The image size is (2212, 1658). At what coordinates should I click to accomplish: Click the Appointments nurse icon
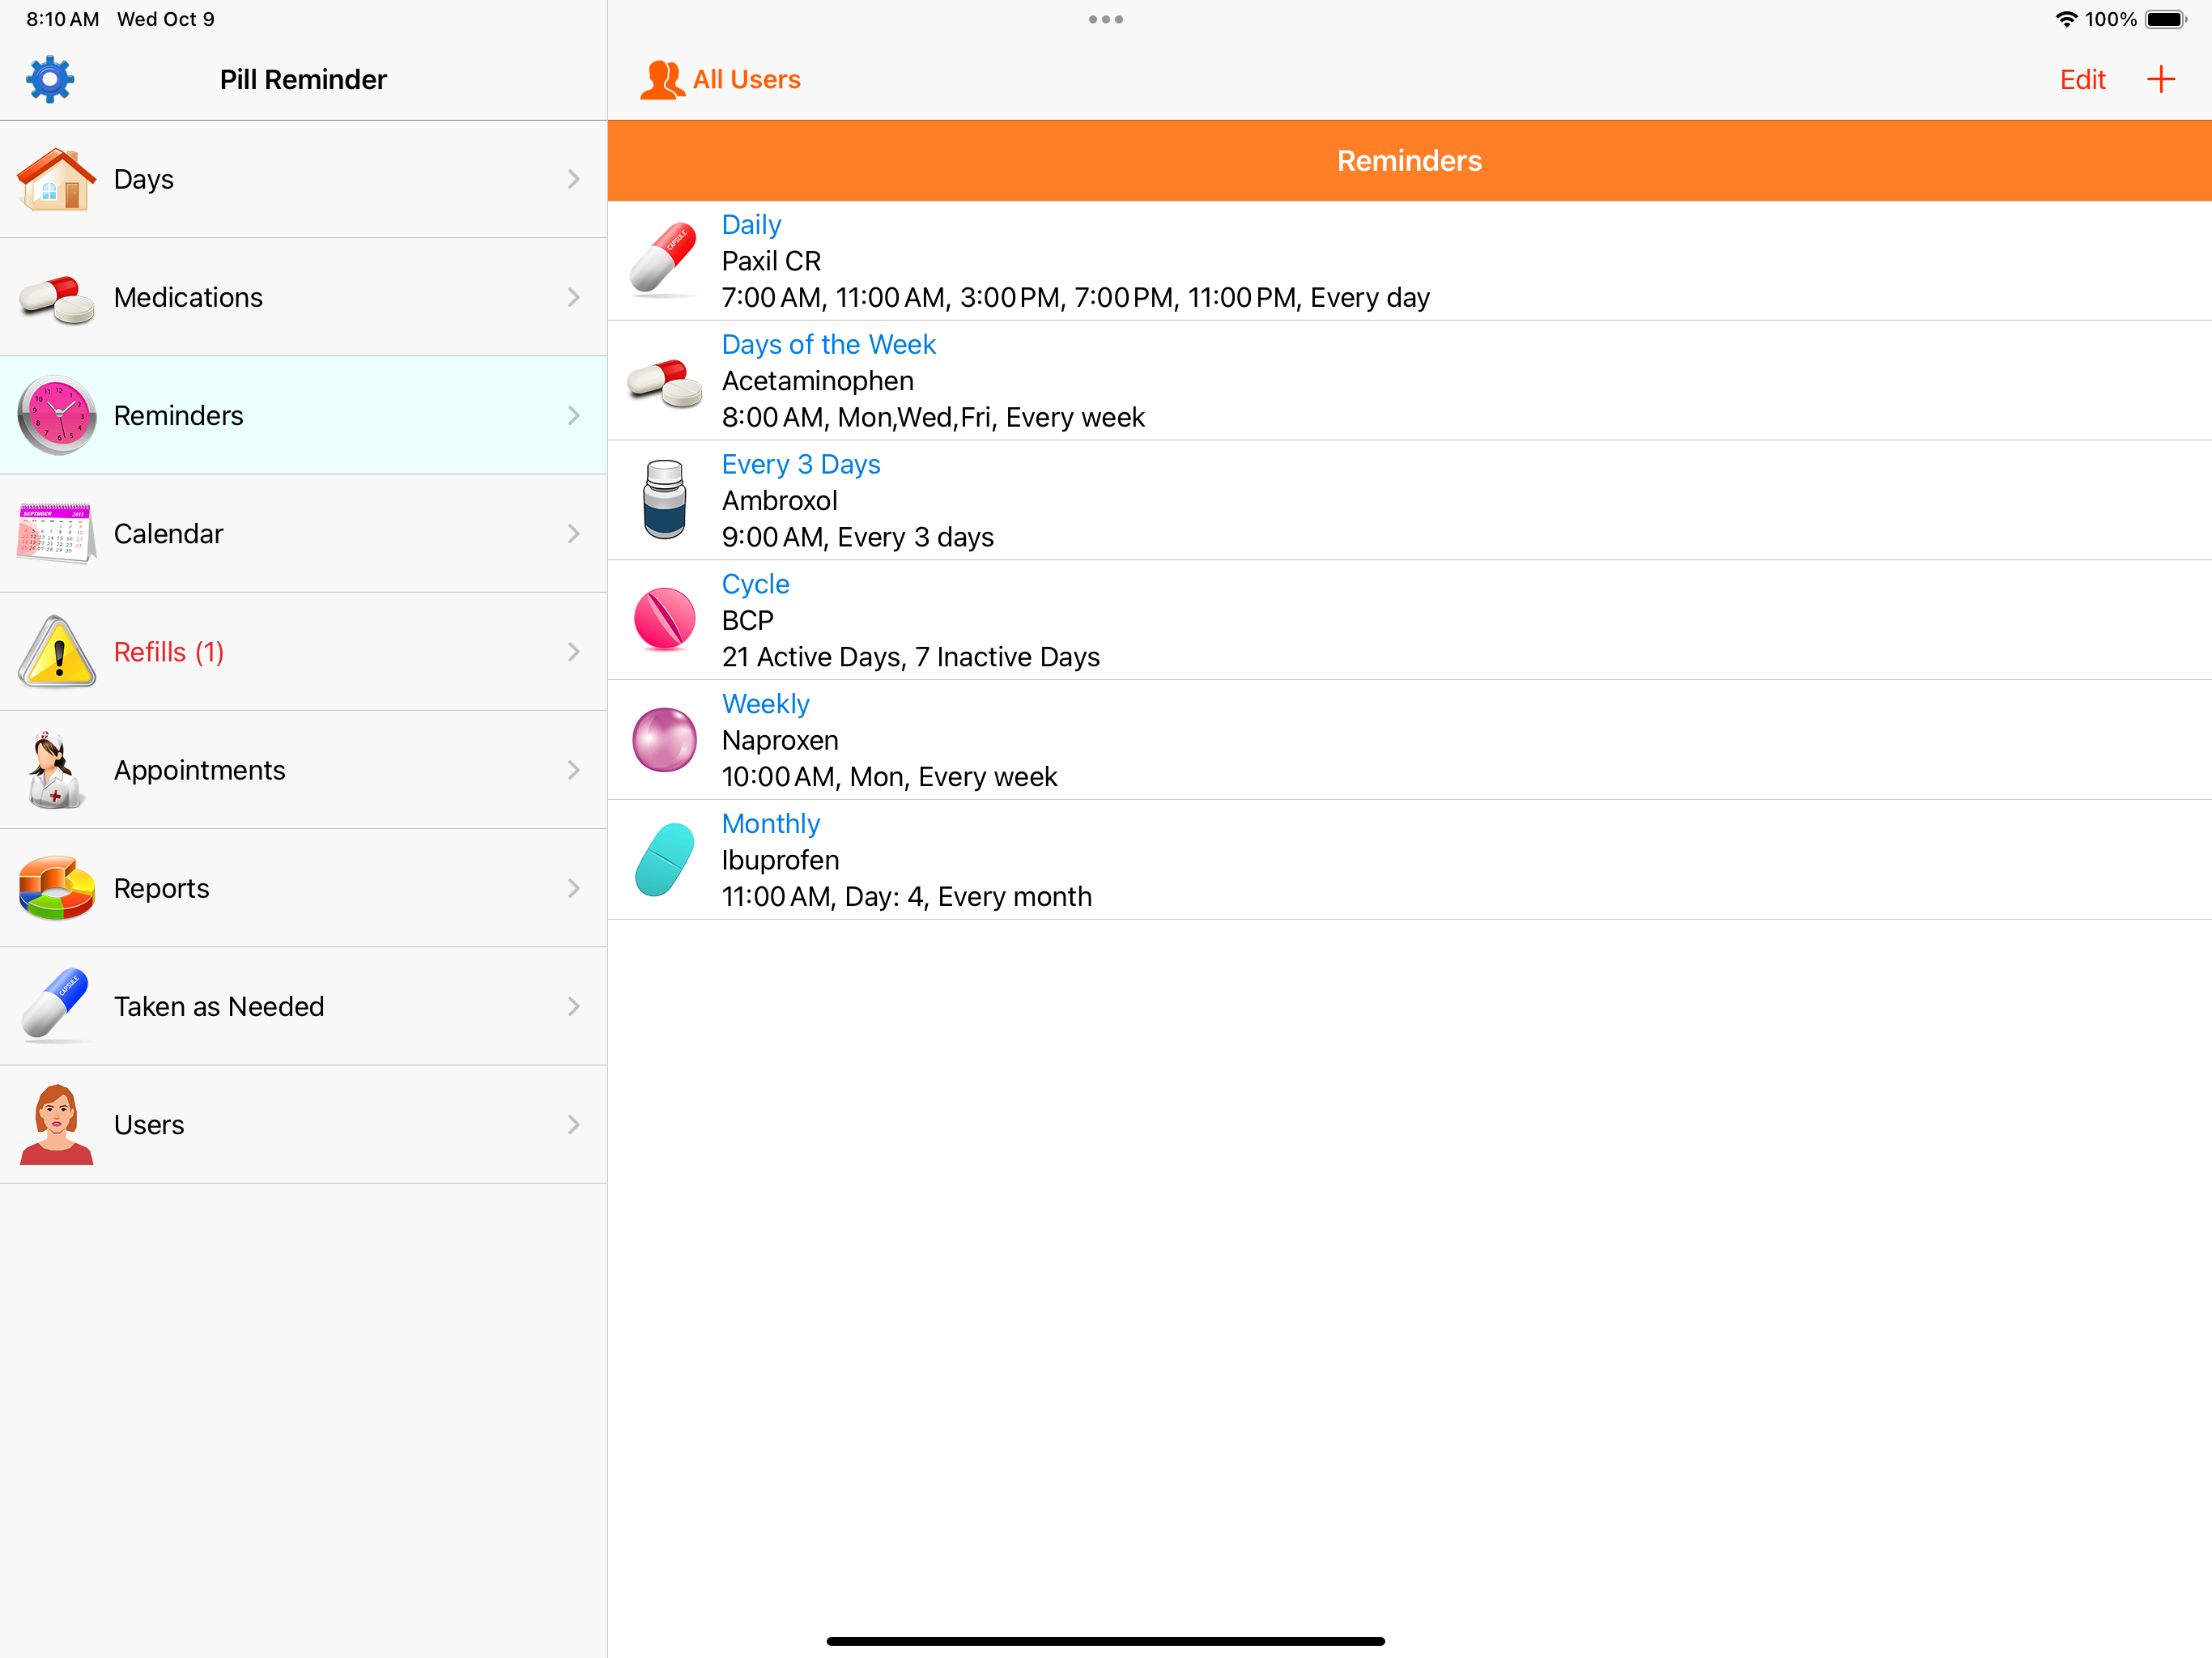point(56,769)
